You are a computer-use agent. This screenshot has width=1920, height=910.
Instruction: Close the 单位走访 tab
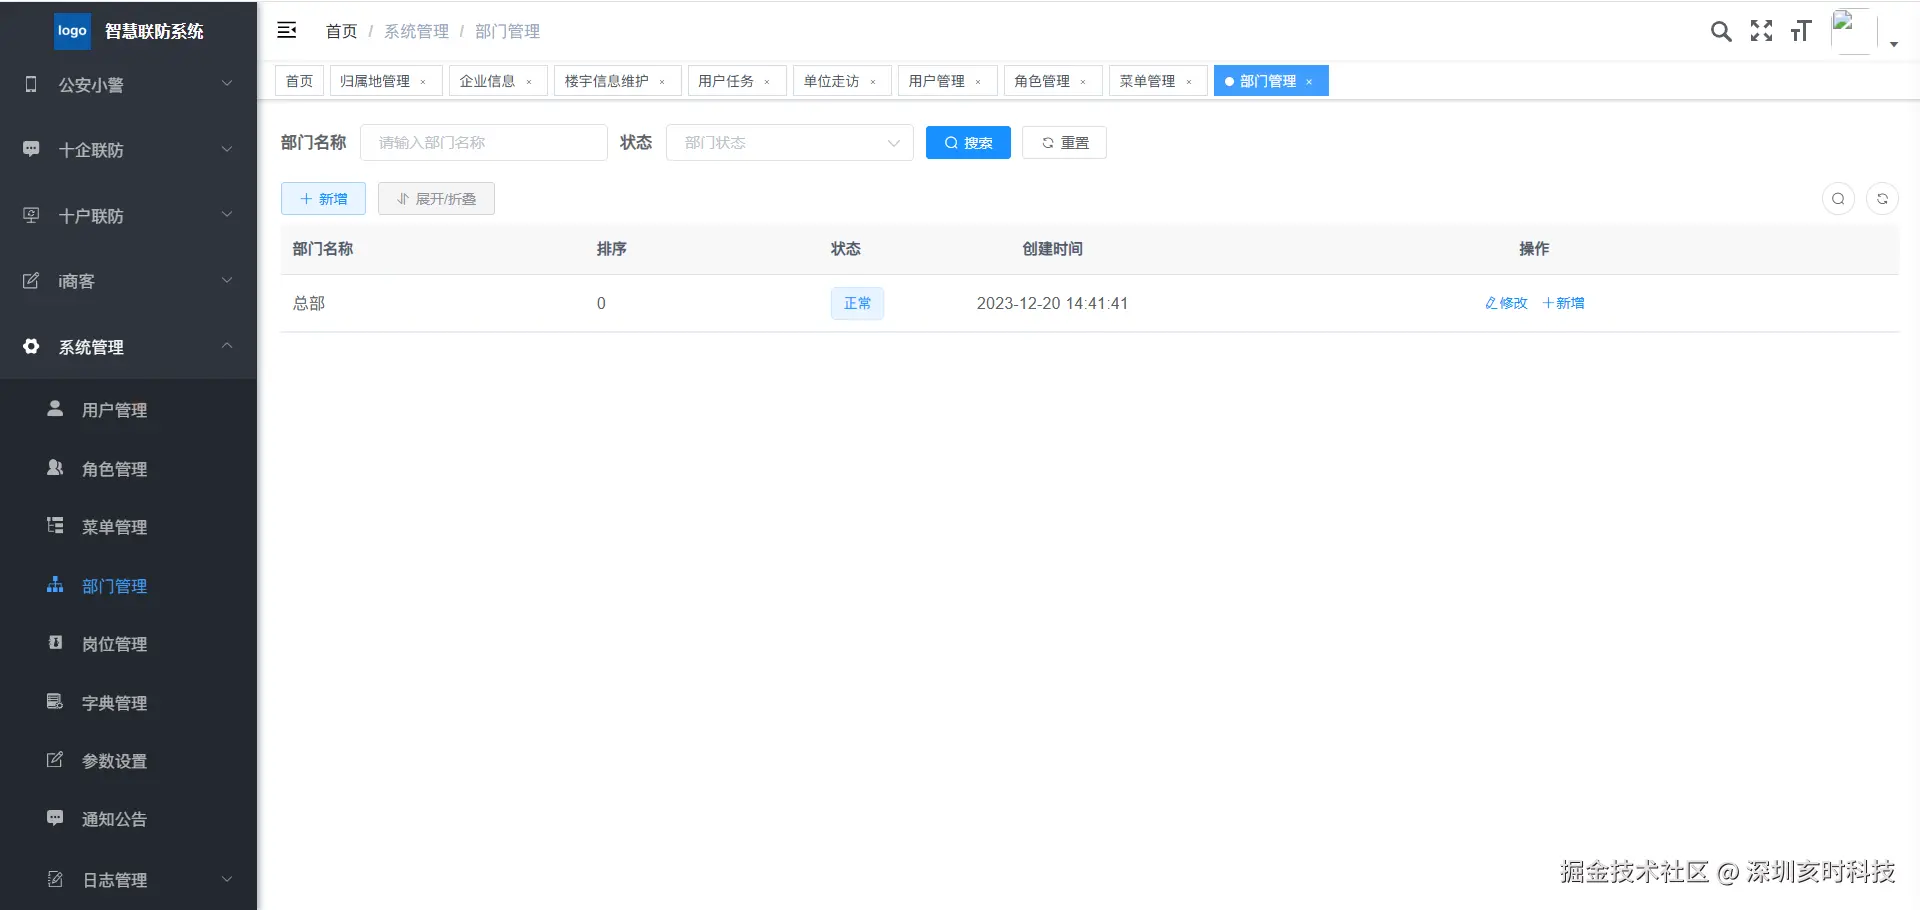(x=873, y=82)
